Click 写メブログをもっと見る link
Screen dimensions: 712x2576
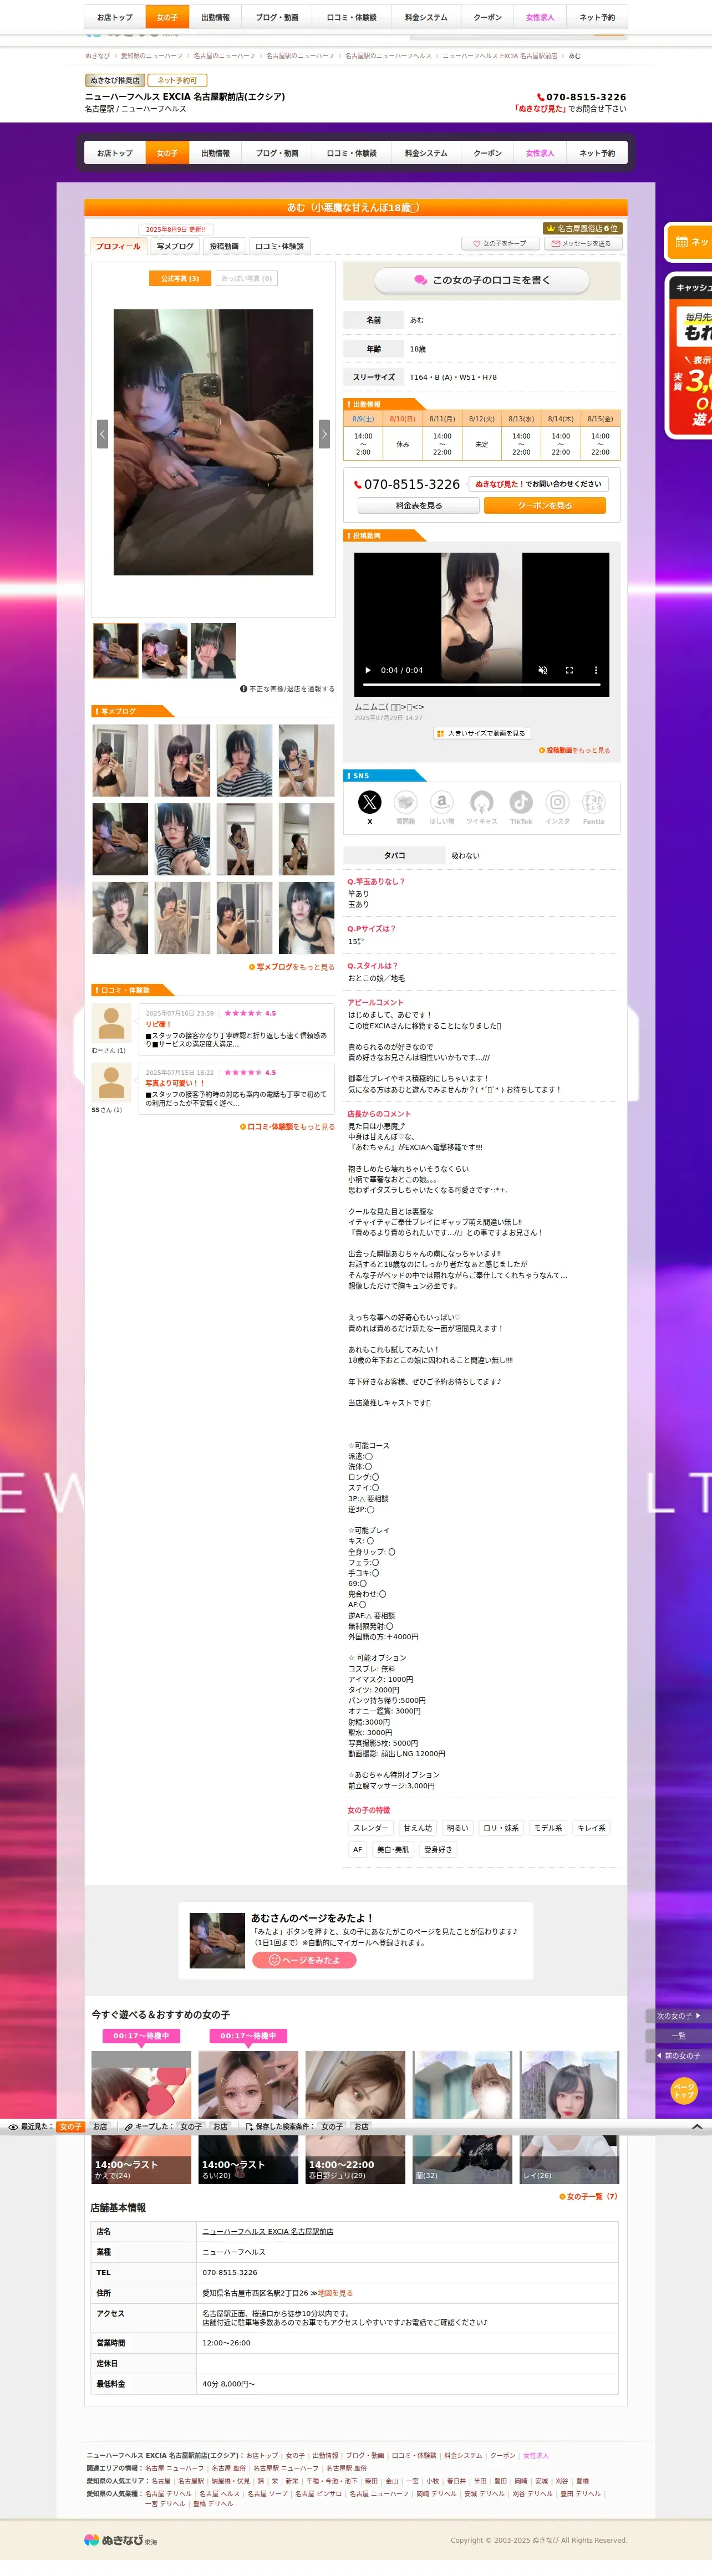pyautogui.click(x=291, y=967)
